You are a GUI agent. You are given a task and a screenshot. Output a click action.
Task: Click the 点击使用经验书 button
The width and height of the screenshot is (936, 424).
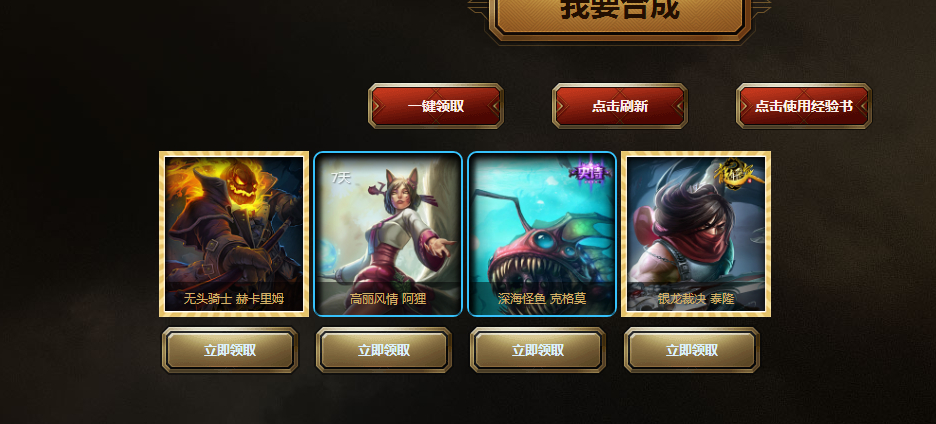point(803,106)
